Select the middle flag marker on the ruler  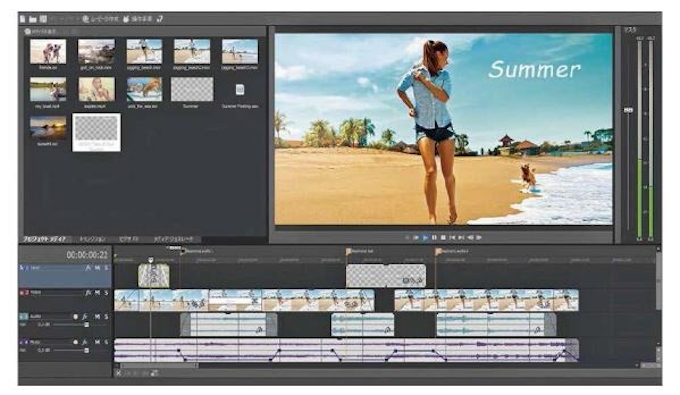point(348,251)
